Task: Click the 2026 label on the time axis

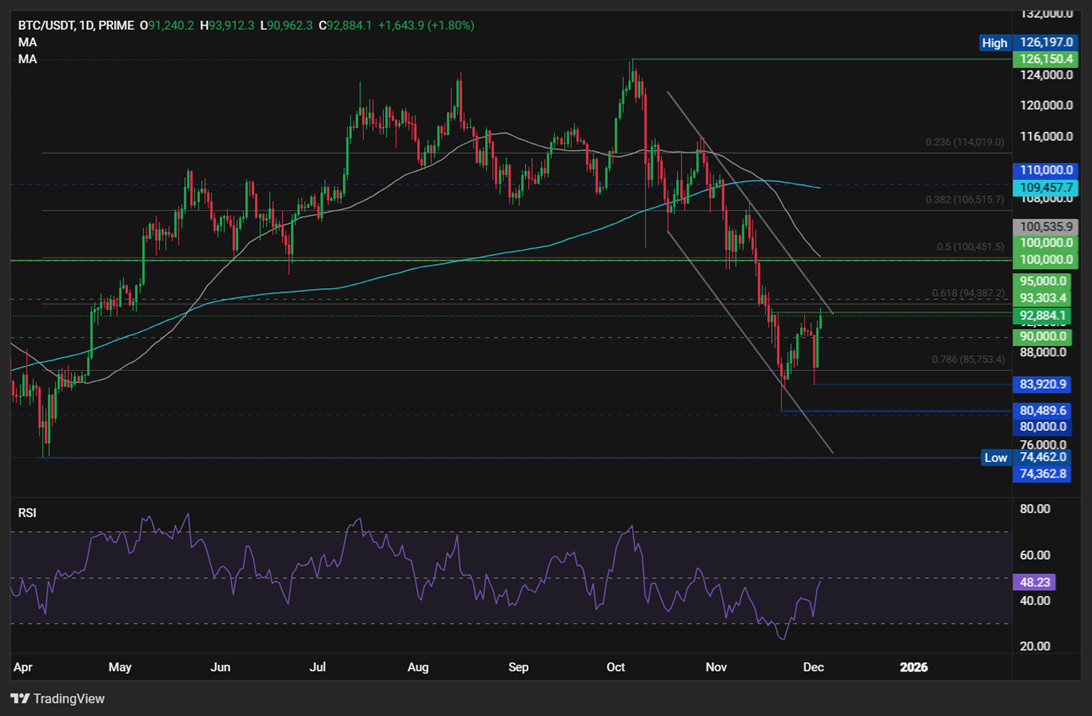Action: (x=913, y=667)
